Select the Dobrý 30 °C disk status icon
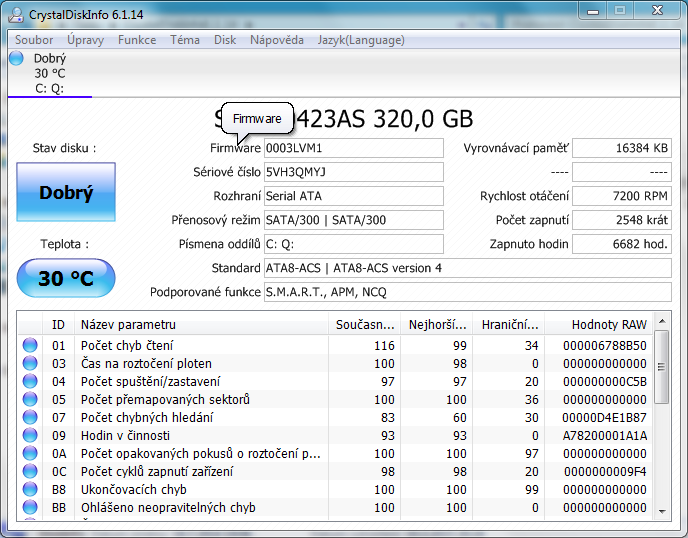The height and width of the screenshot is (538, 688). pyautogui.click(x=16, y=59)
